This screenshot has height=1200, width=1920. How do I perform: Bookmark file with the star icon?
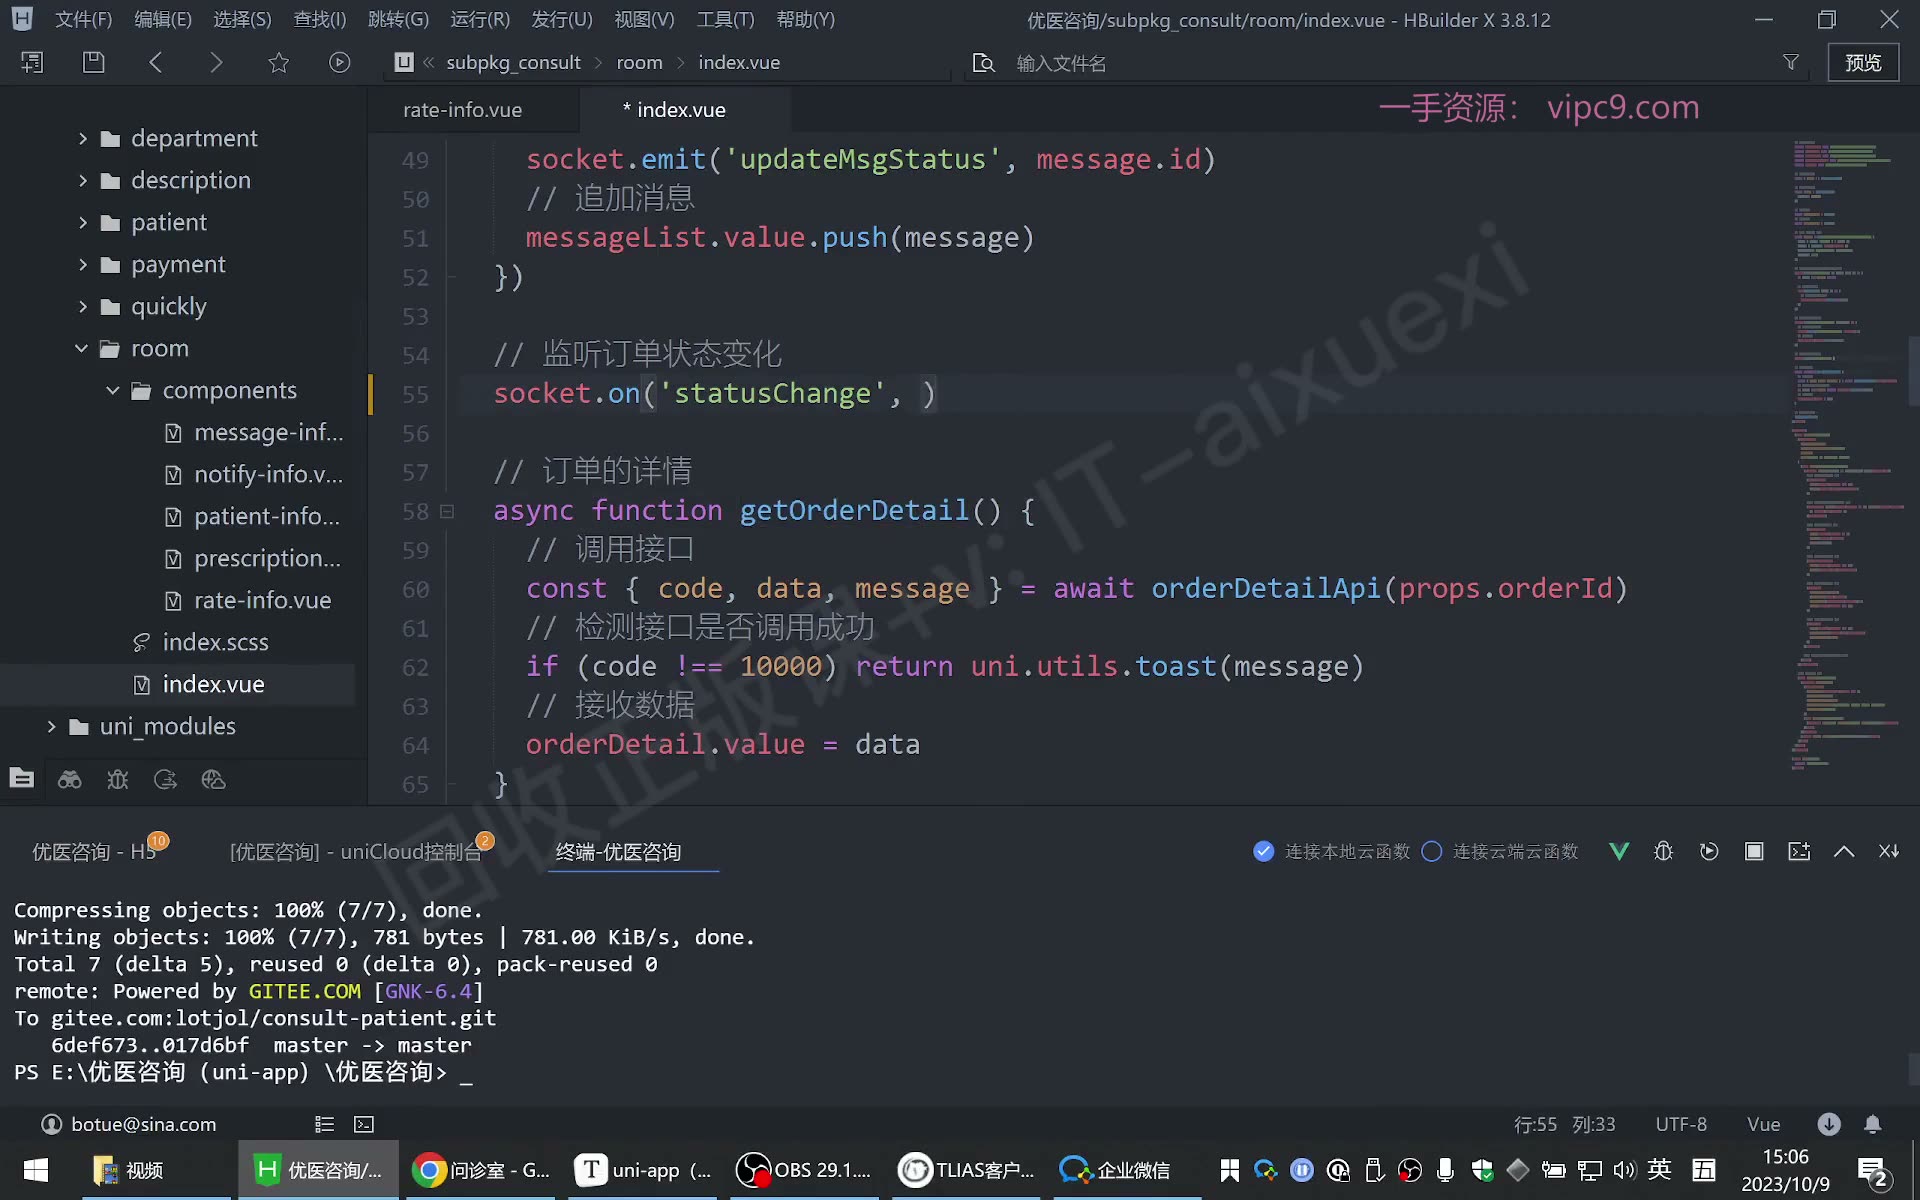coord(278,62)
